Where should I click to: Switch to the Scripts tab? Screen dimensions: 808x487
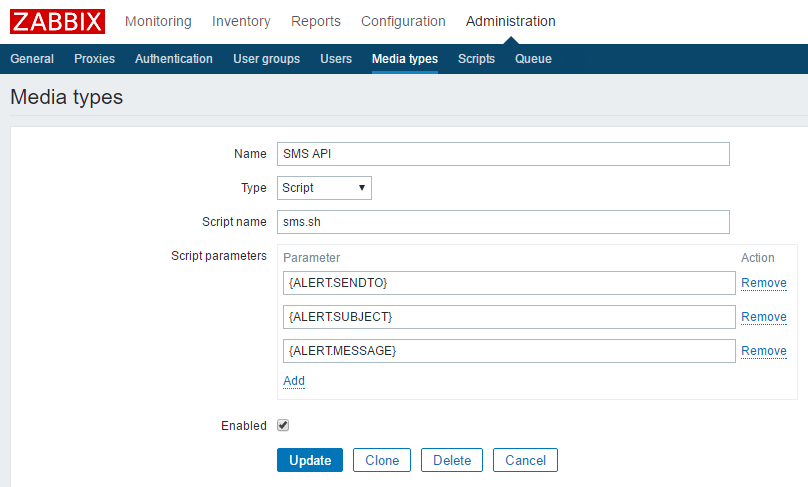coord(476,59)
